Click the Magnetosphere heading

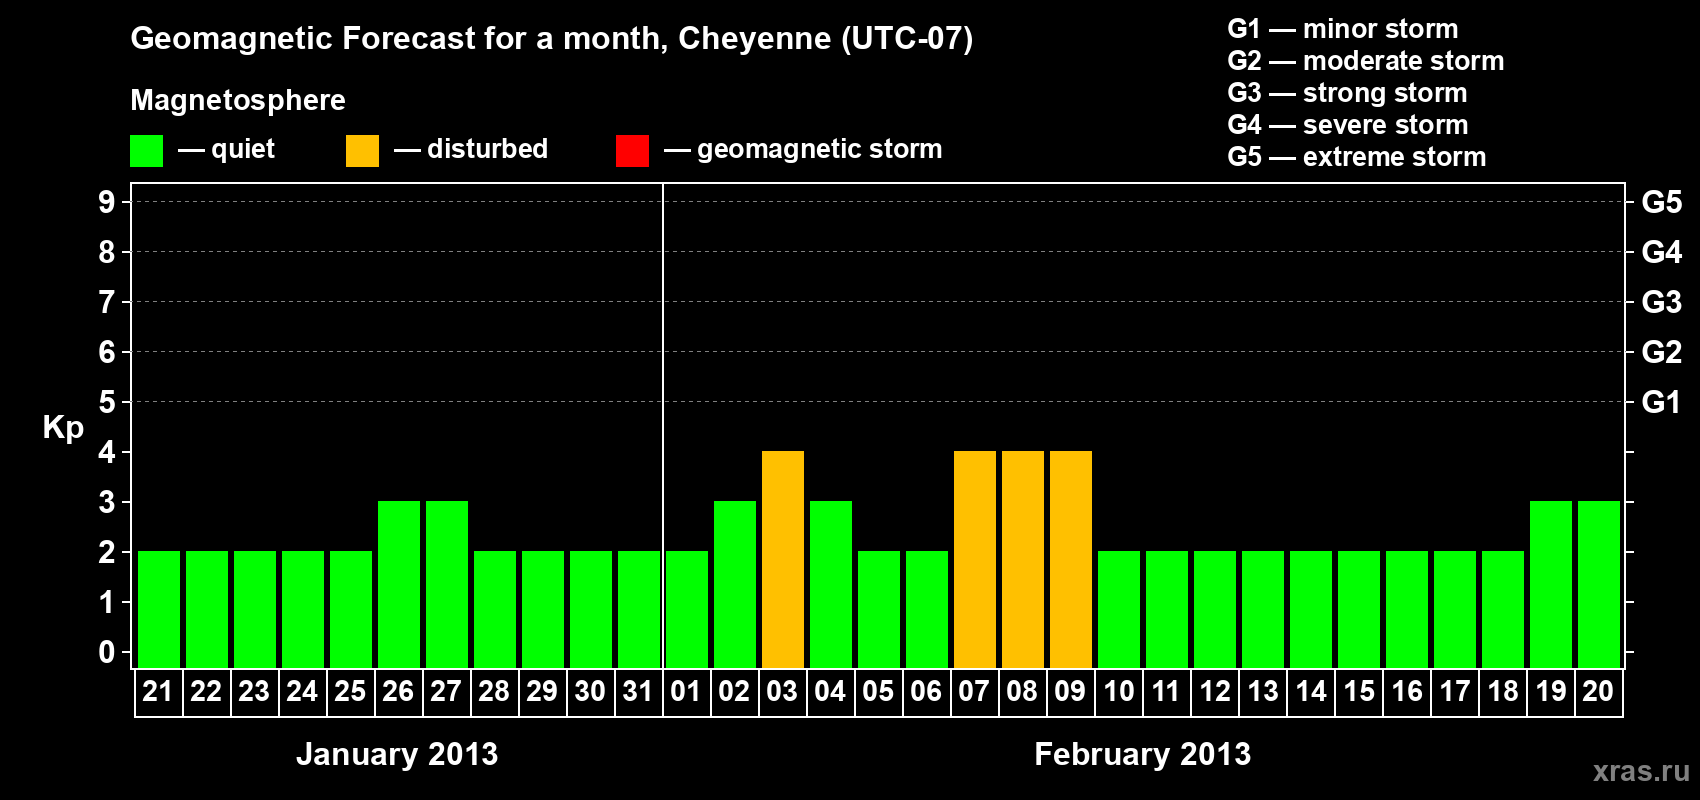[x=238, y=100]
